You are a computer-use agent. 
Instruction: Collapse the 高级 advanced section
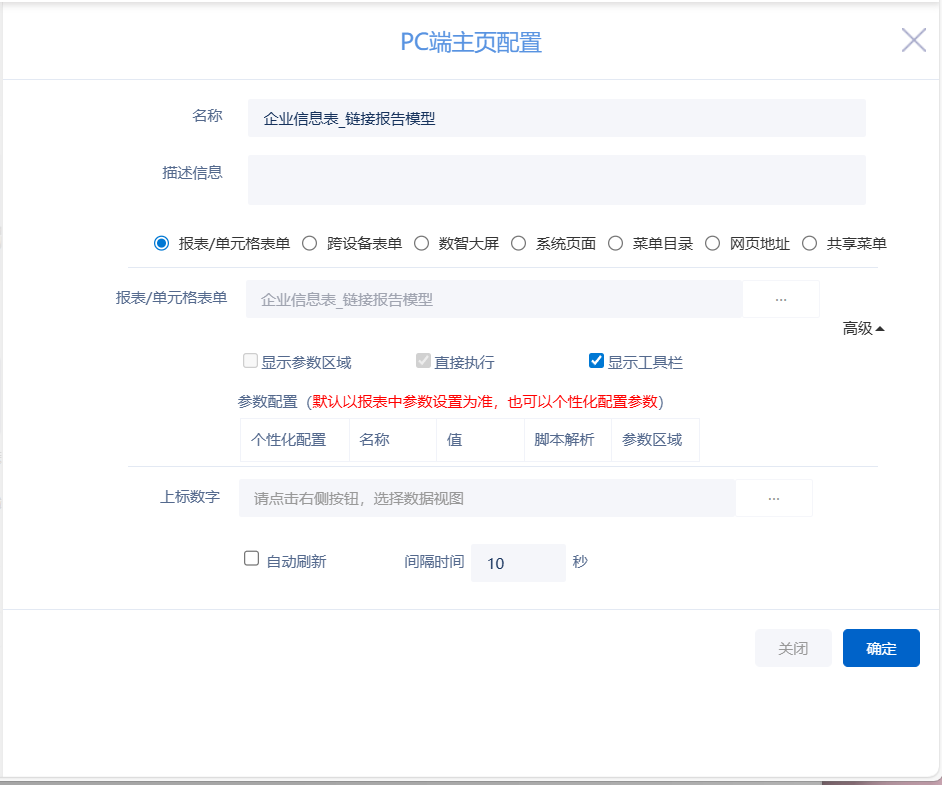coord(864,328)
